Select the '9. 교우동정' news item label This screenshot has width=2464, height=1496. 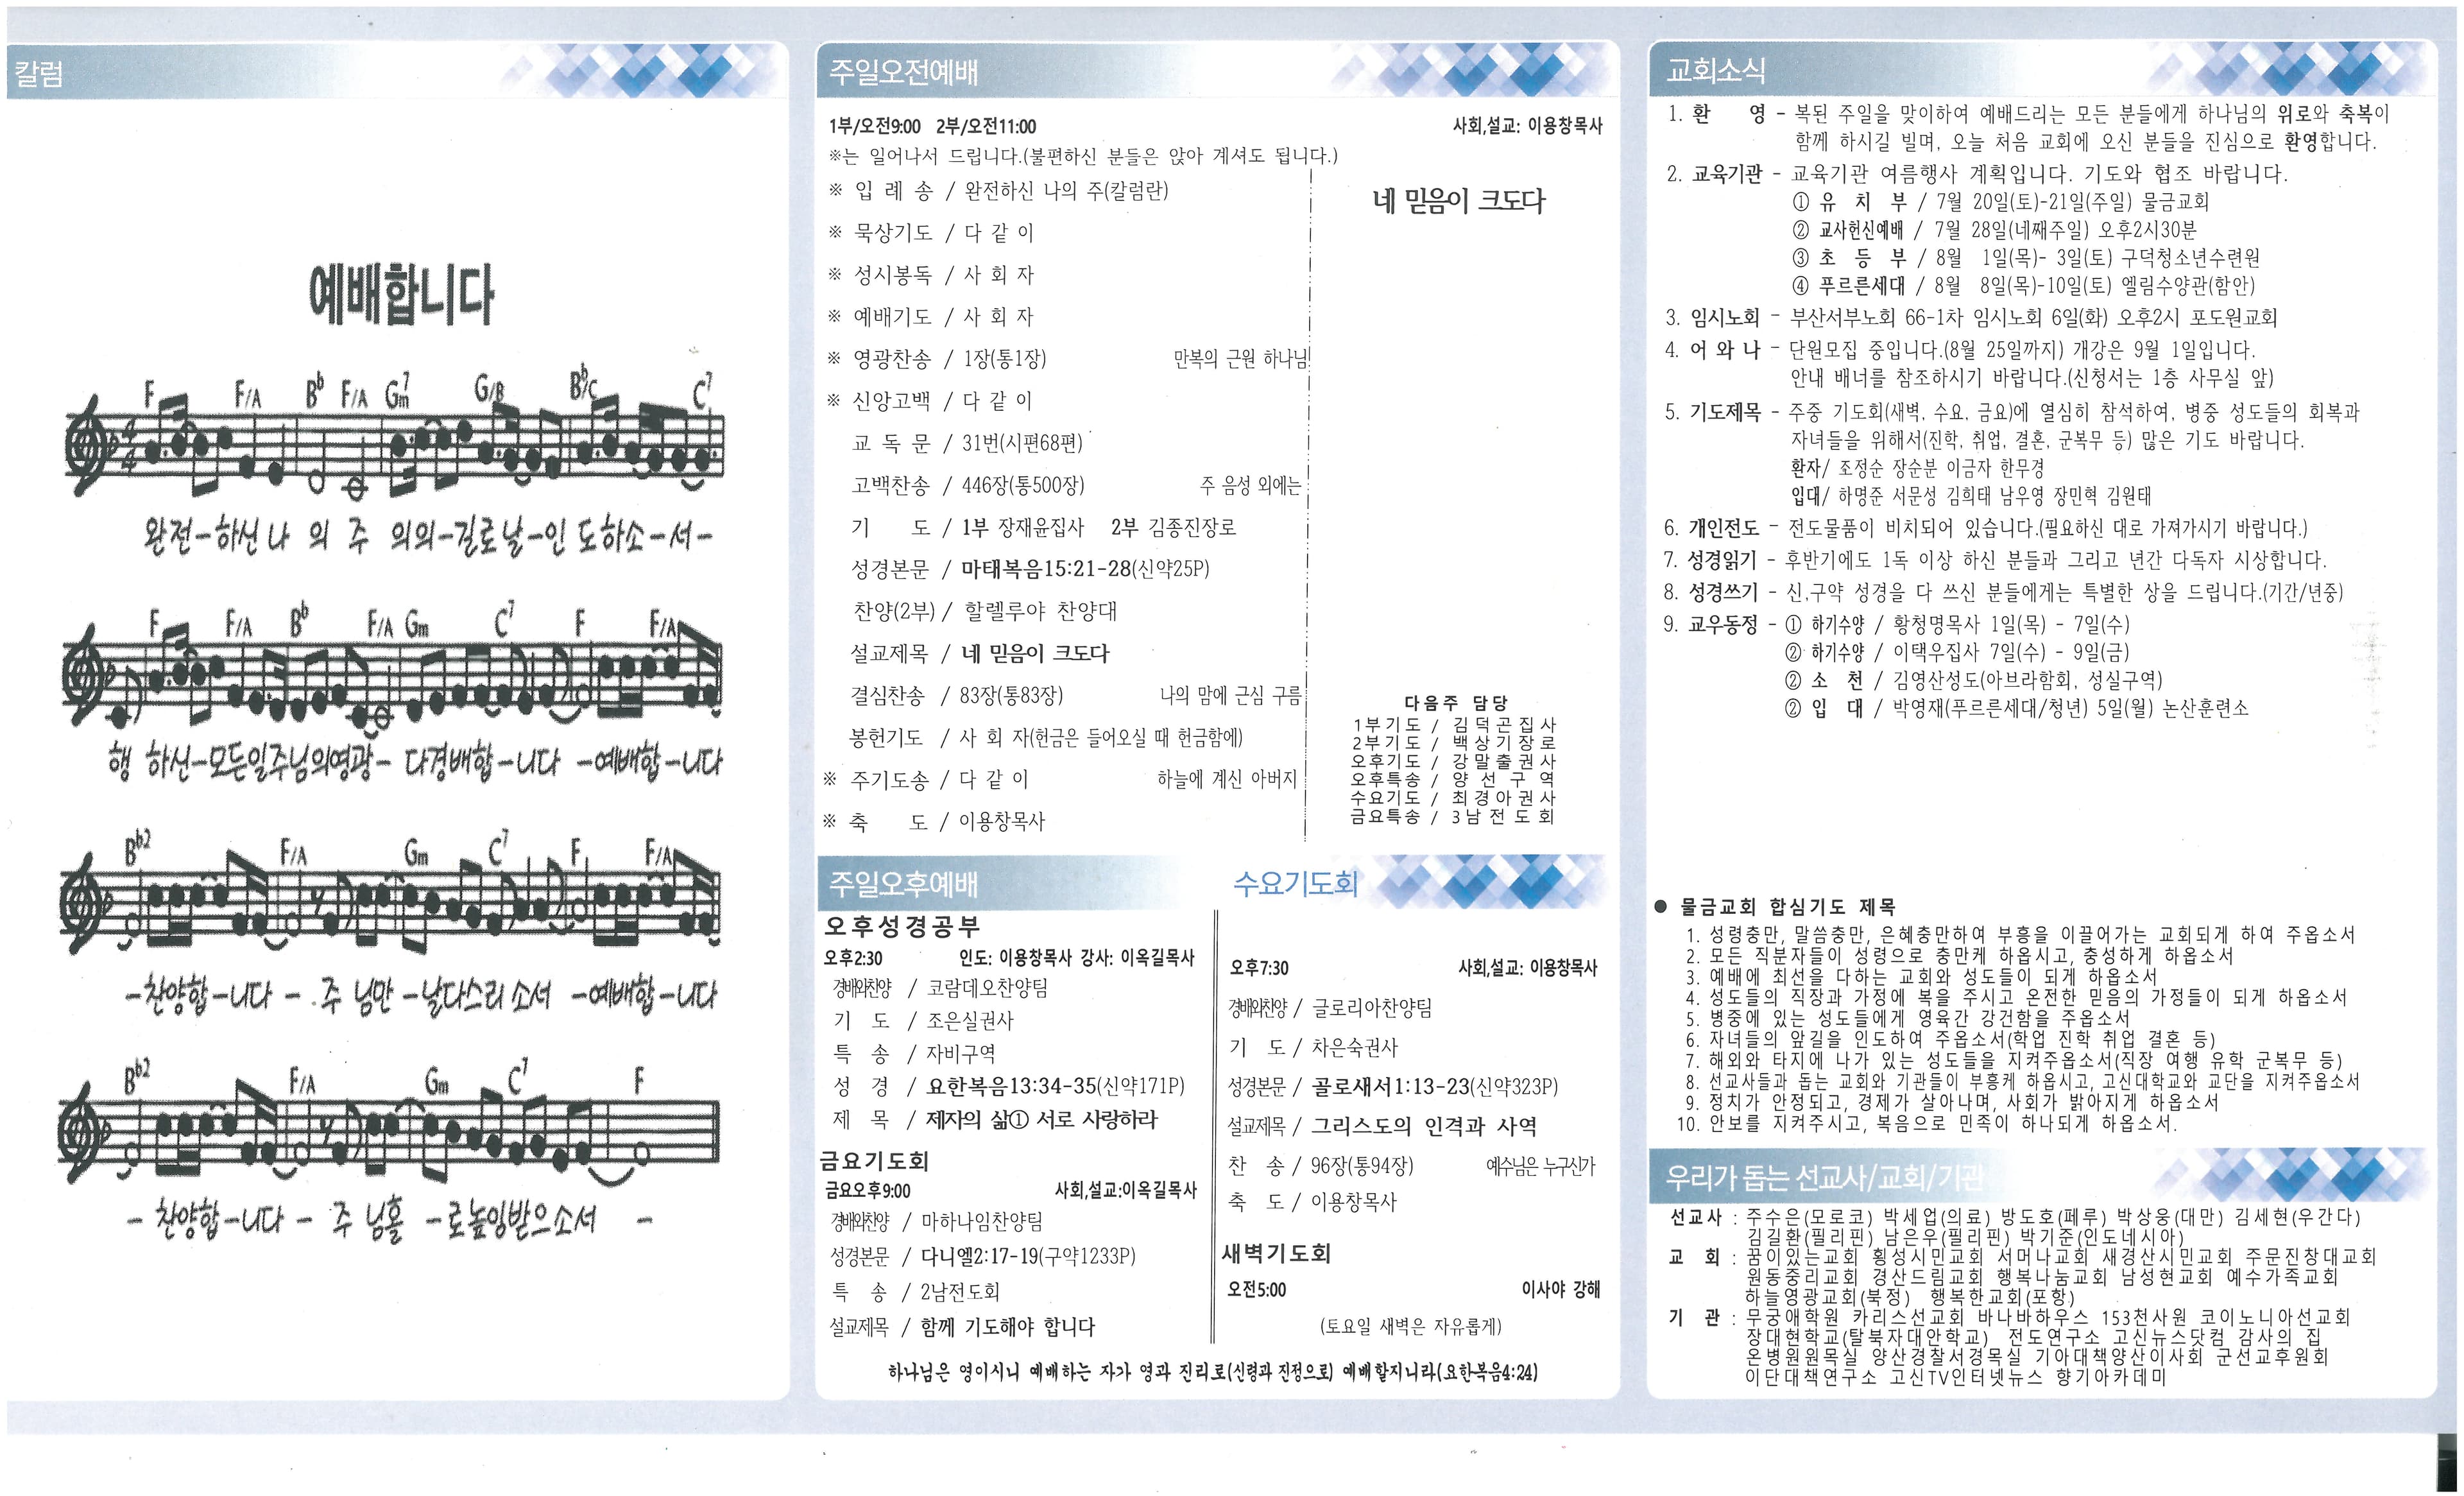pyautogui.click(x=1710, y=625)
